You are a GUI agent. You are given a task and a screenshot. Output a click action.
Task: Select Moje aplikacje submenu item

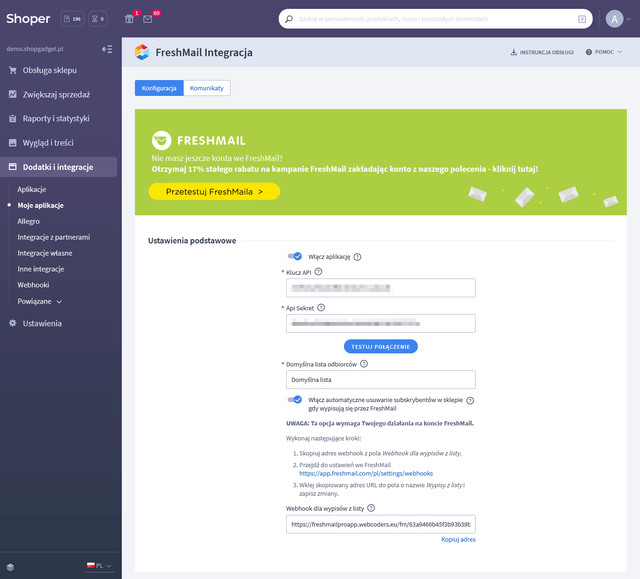tap(40, 205)
